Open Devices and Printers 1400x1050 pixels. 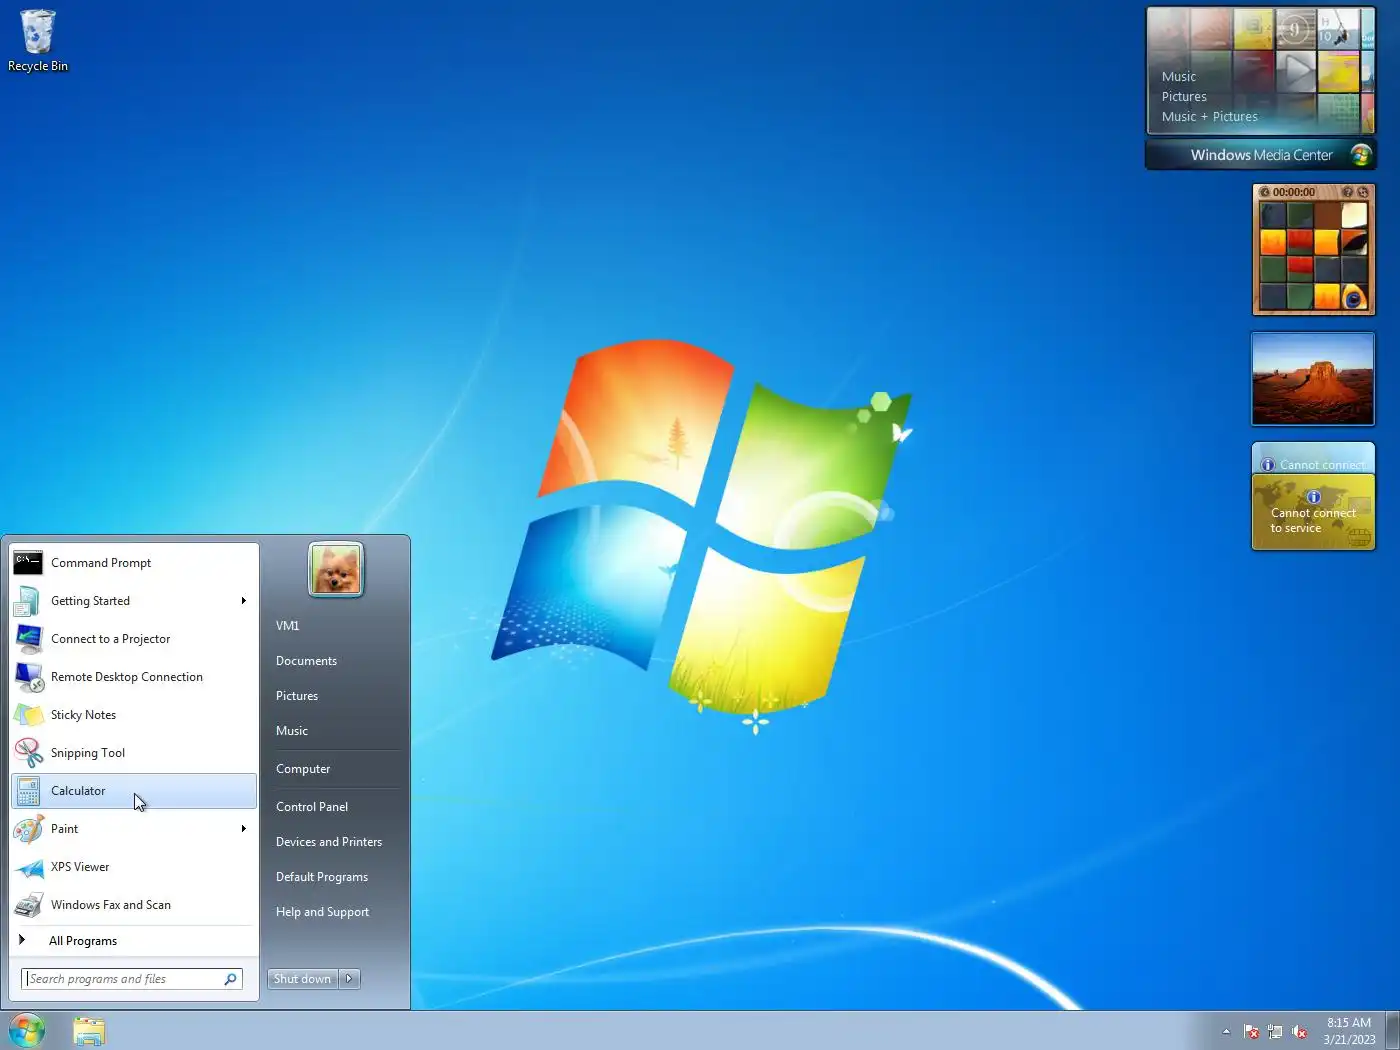[x=335, y=842]
